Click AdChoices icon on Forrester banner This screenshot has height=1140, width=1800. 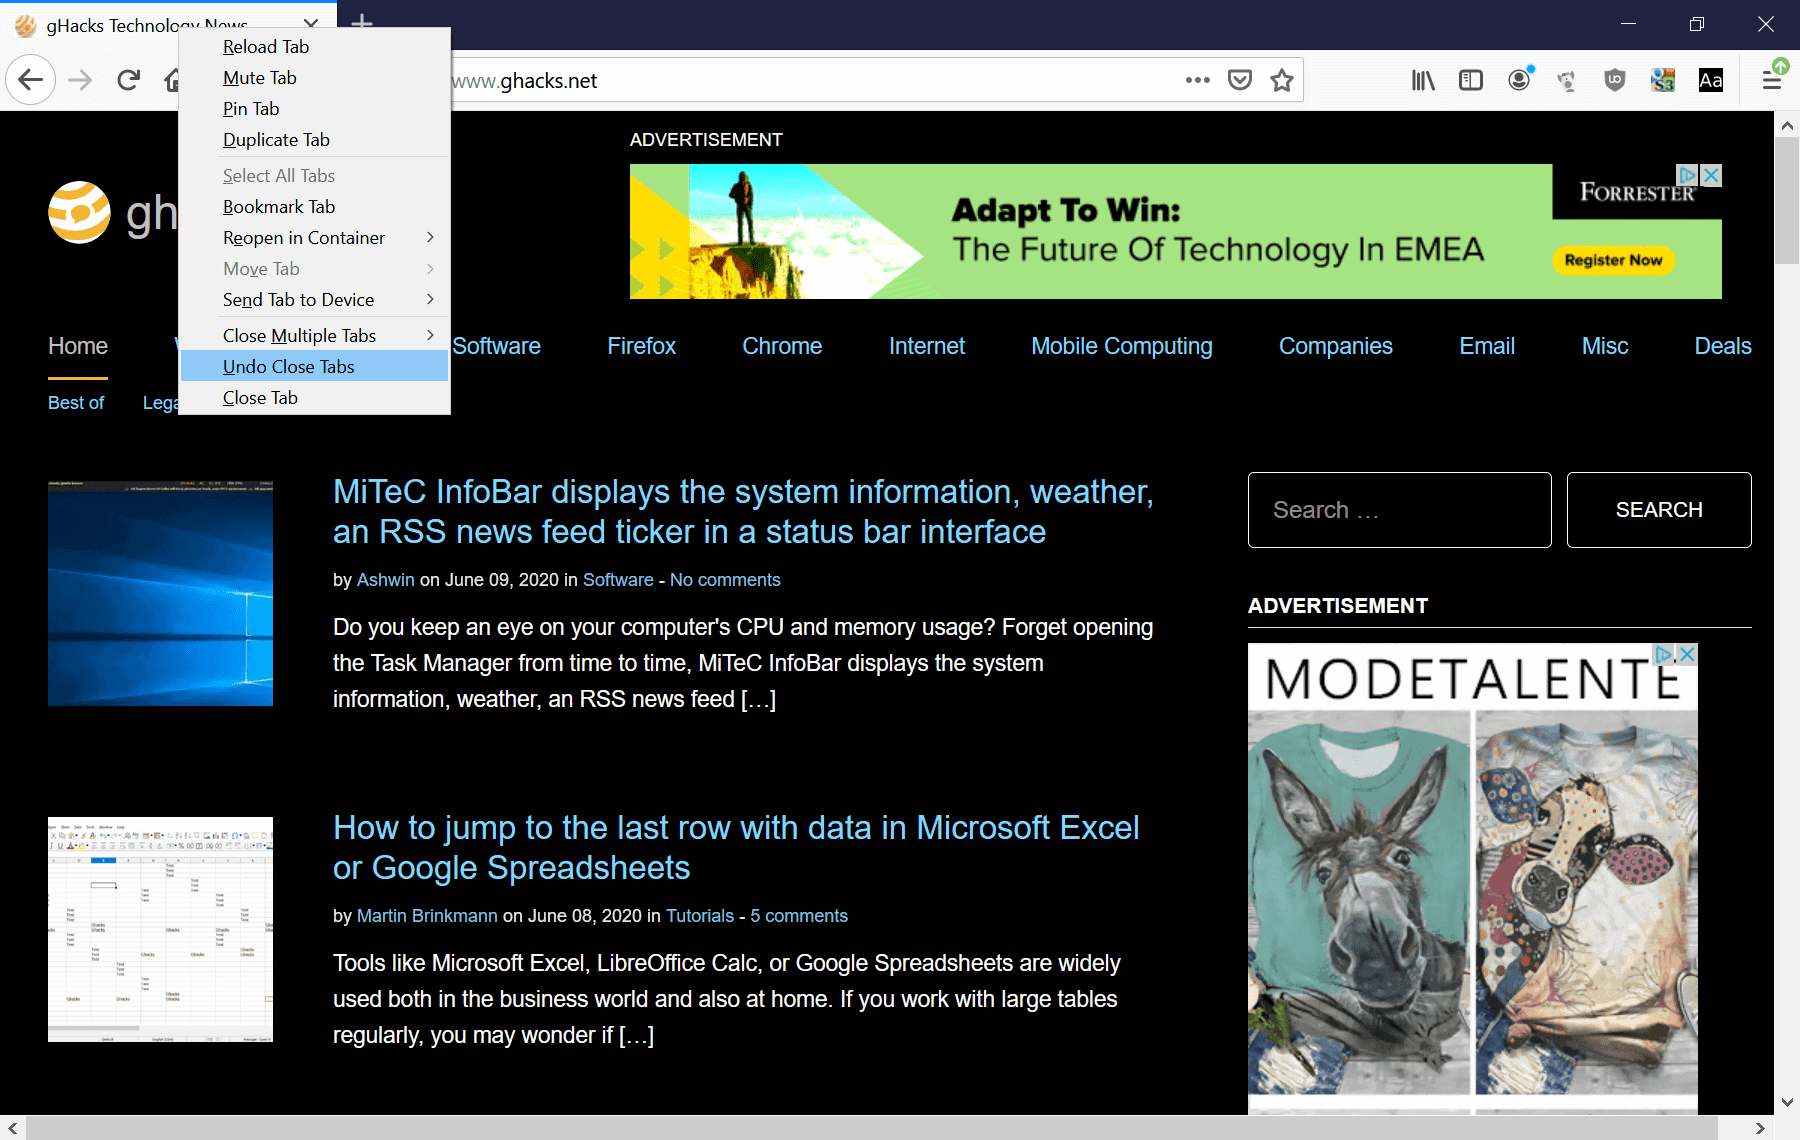tap(1688, 175)
